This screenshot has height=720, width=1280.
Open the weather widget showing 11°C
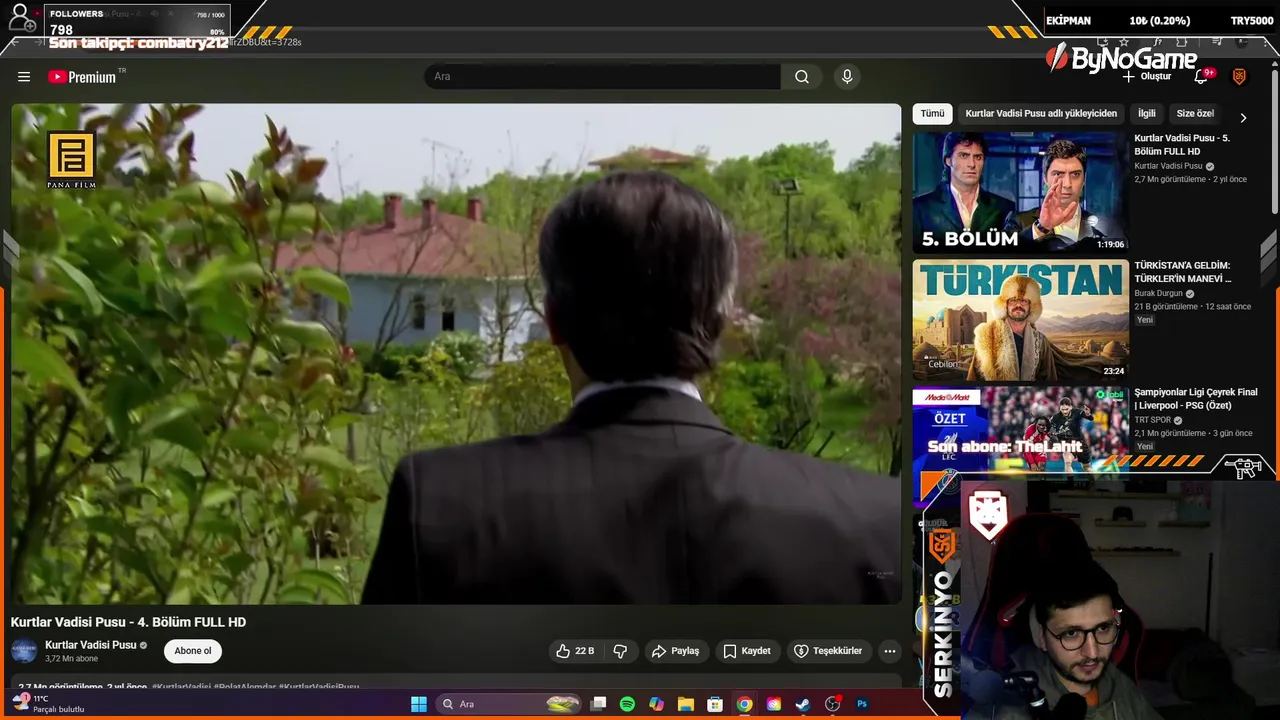(x=48, y=704)
